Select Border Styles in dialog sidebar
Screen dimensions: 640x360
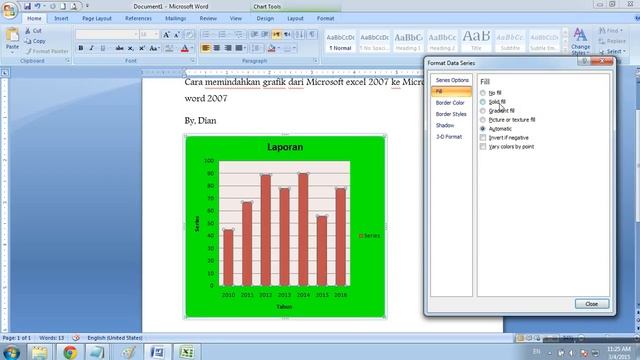[x=451, y=114]
